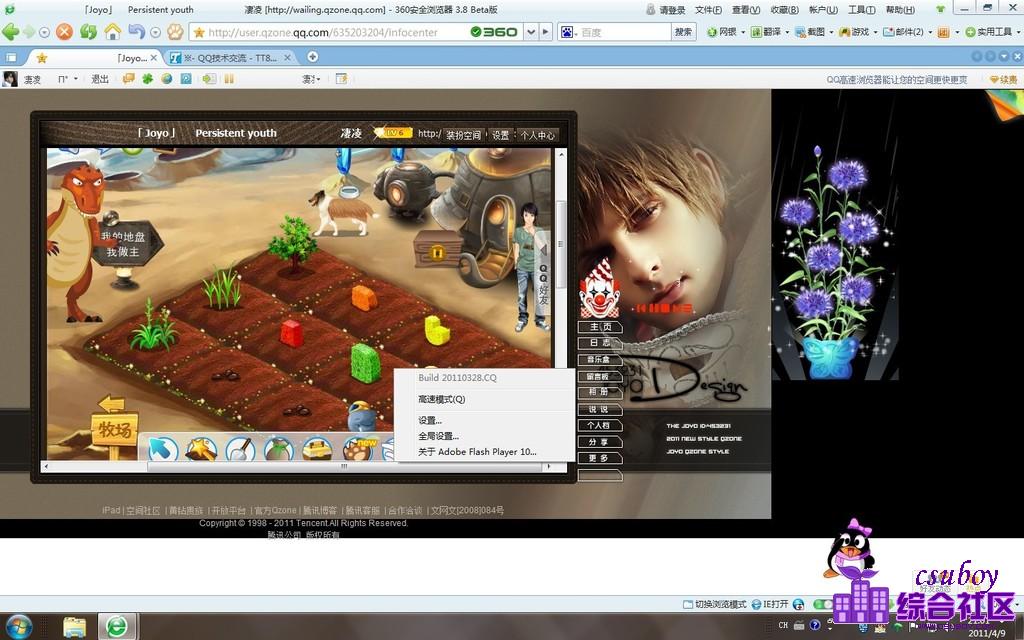Click the red Stop loading icon
The height and width of the screenshot is (640, 1024).
click(64, 32)
